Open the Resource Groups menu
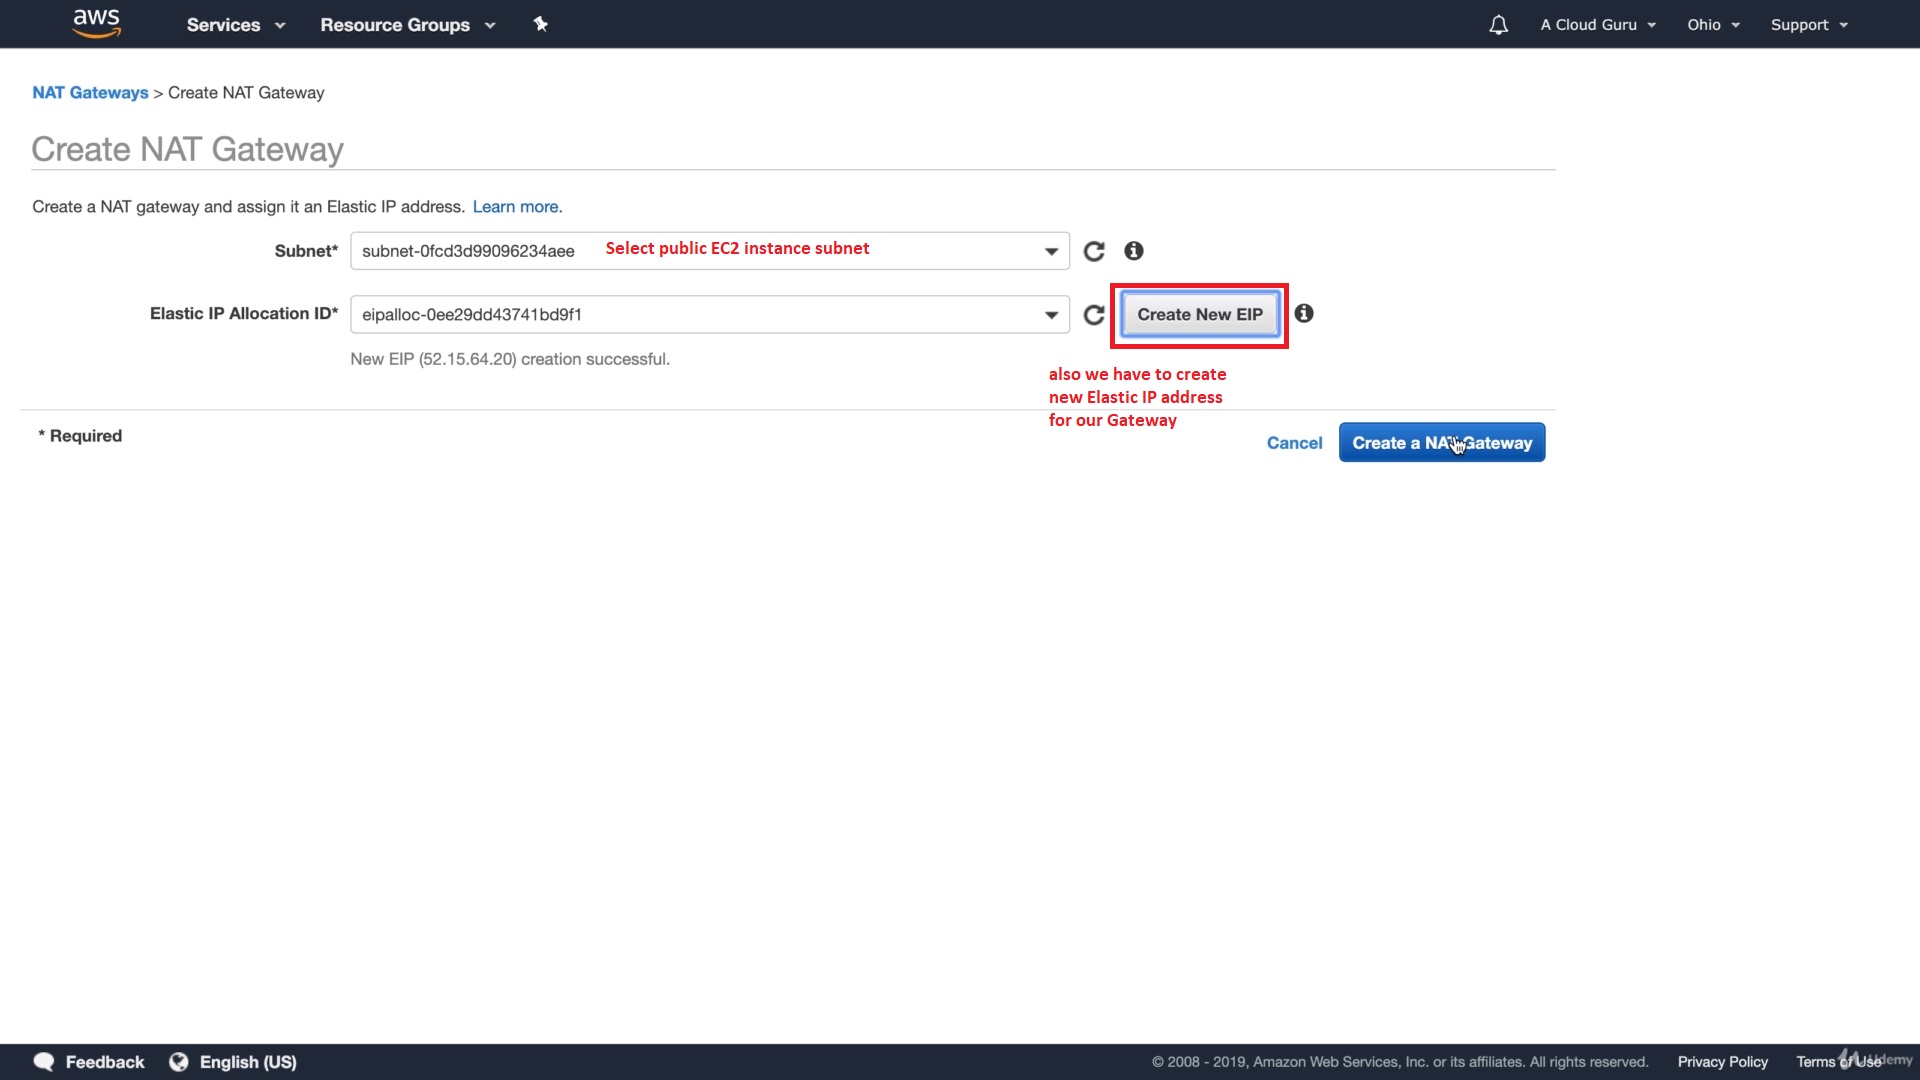1920x1080 pixels. (x=407, y=25)
